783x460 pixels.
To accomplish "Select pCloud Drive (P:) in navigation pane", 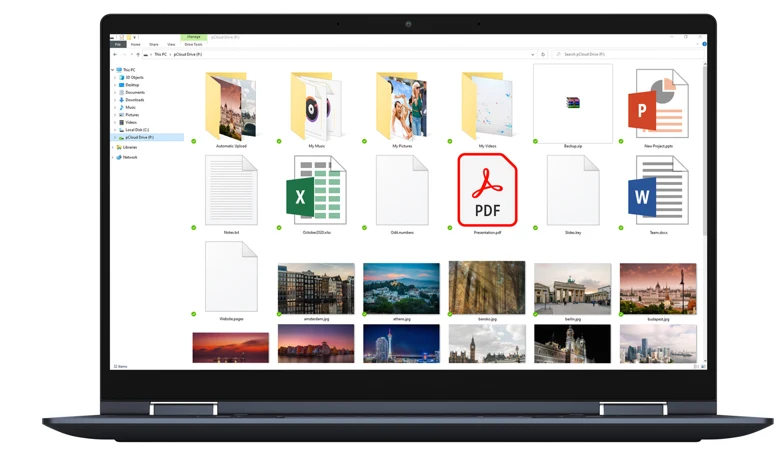I will [x=147, y=137].
